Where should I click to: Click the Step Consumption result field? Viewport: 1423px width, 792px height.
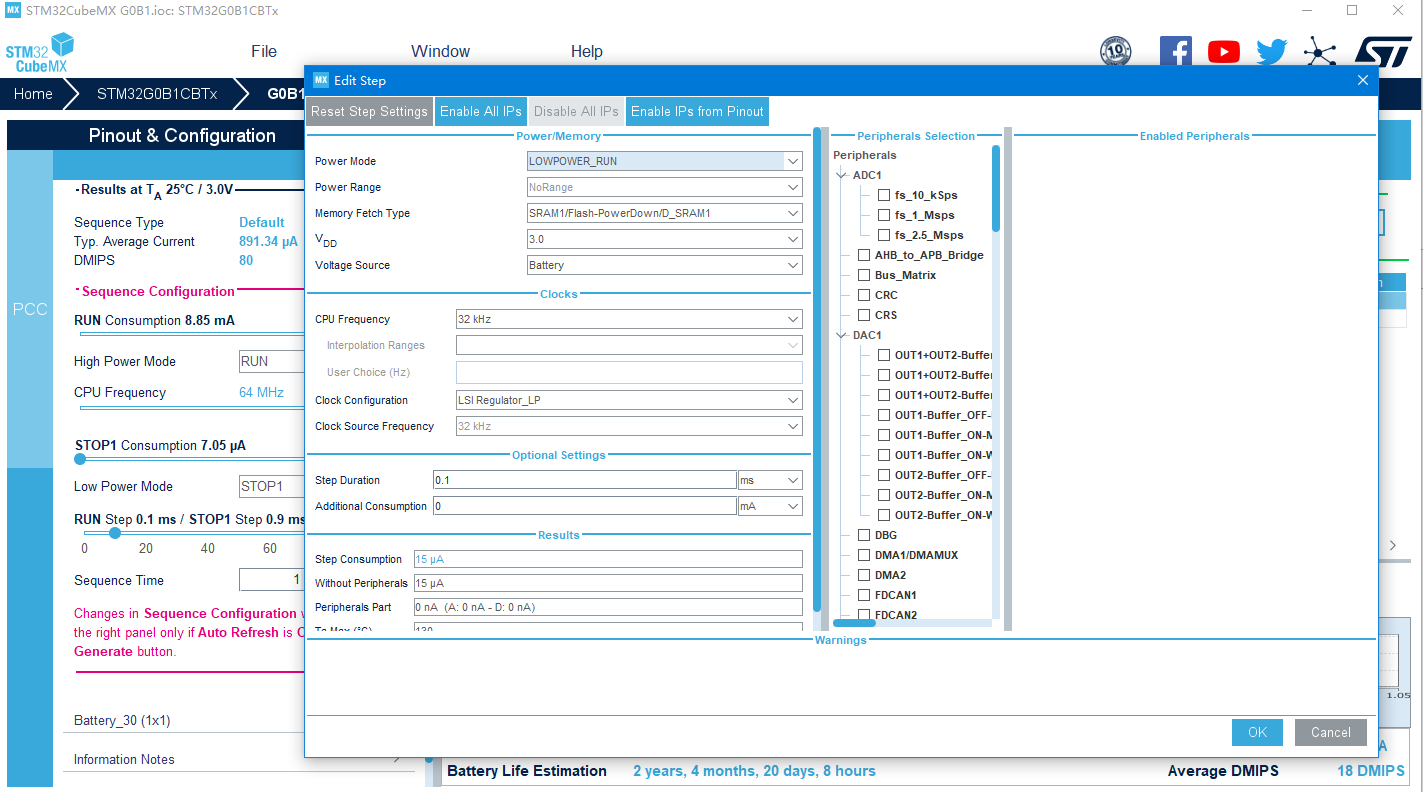pos(607,559)
